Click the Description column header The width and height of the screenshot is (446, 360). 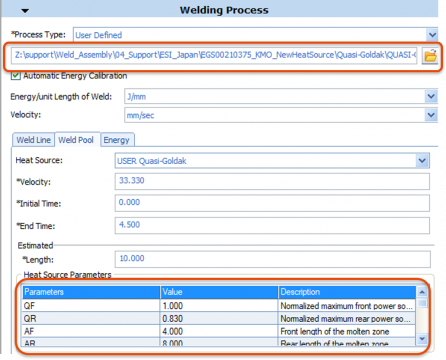tap(347, 292)
